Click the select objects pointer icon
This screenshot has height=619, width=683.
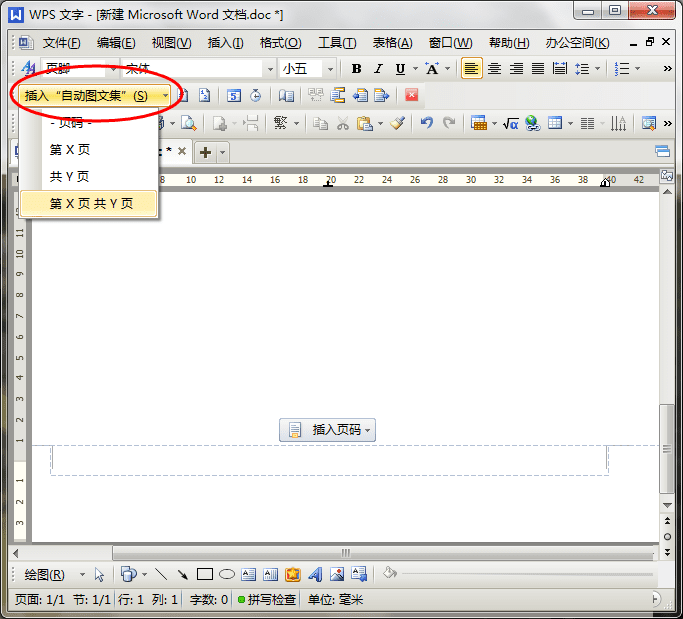point(99,575)
